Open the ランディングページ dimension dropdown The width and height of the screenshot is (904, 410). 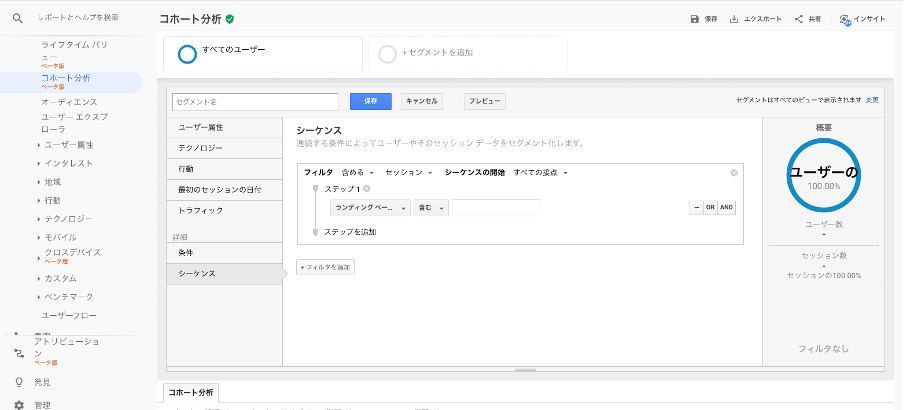pos(369,208)
